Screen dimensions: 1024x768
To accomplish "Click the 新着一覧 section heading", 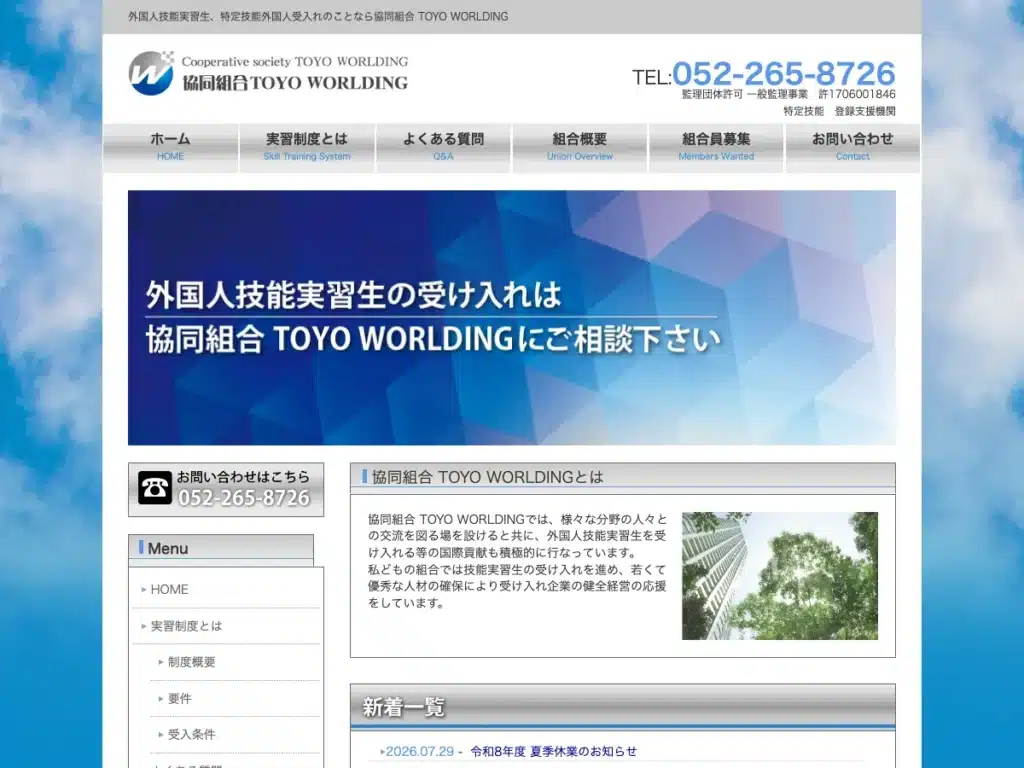I will point(404,707).
